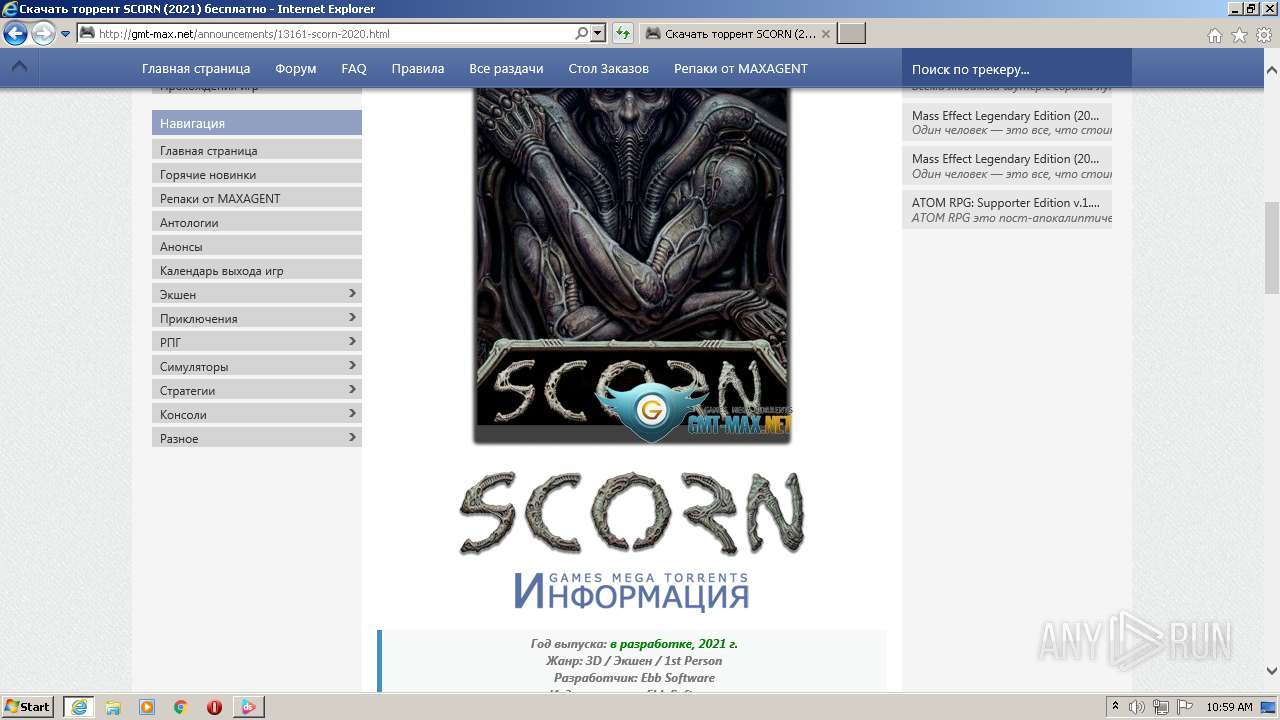Click the browser Back arrow button
The image size is (1280, 720).
pos(15,34)
